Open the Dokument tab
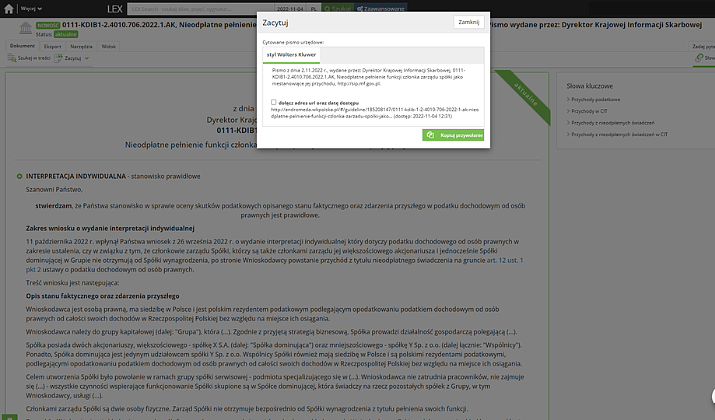Image resolution: width=715 pixels, height=420 pixels. (22, 46)
